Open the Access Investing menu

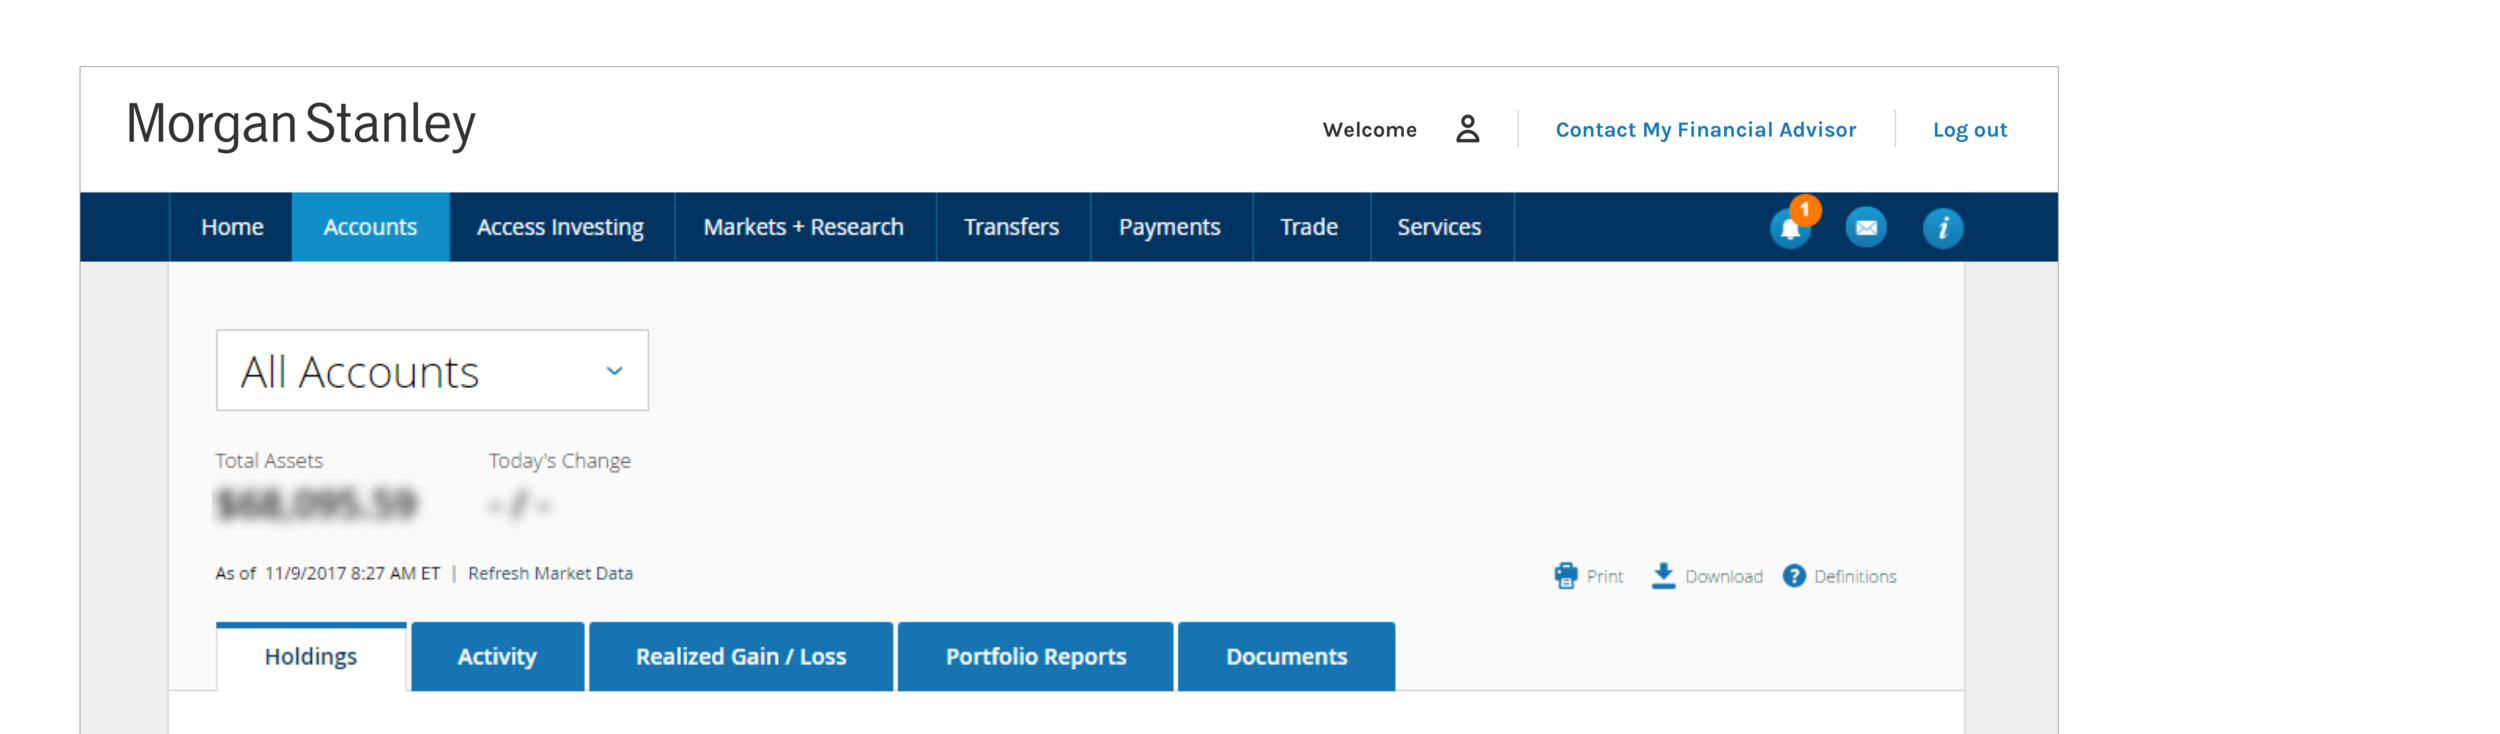click(560, 227)
